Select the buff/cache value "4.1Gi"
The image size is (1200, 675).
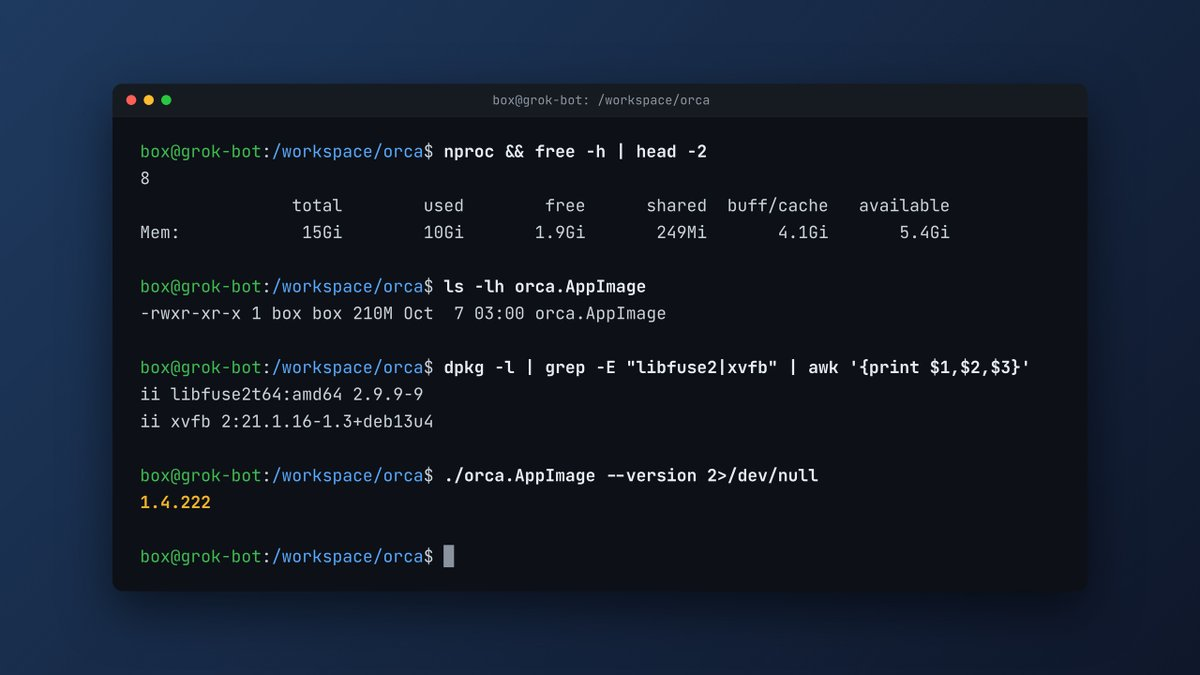[803, 233]
